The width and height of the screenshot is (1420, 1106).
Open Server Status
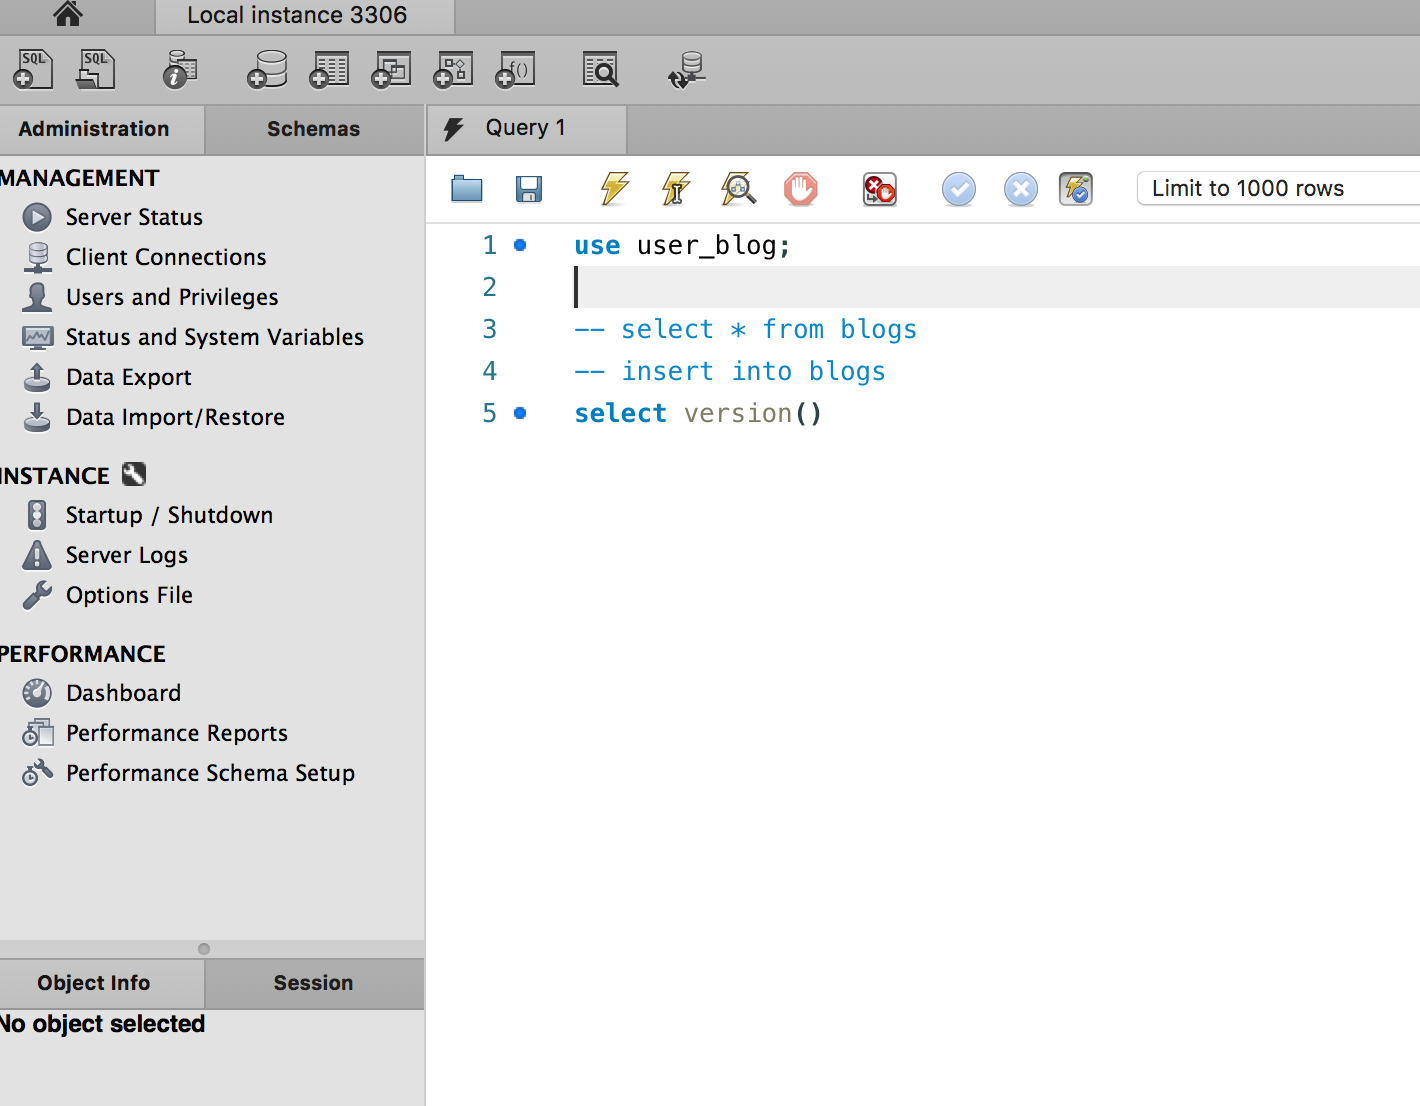tap(134, 217)
